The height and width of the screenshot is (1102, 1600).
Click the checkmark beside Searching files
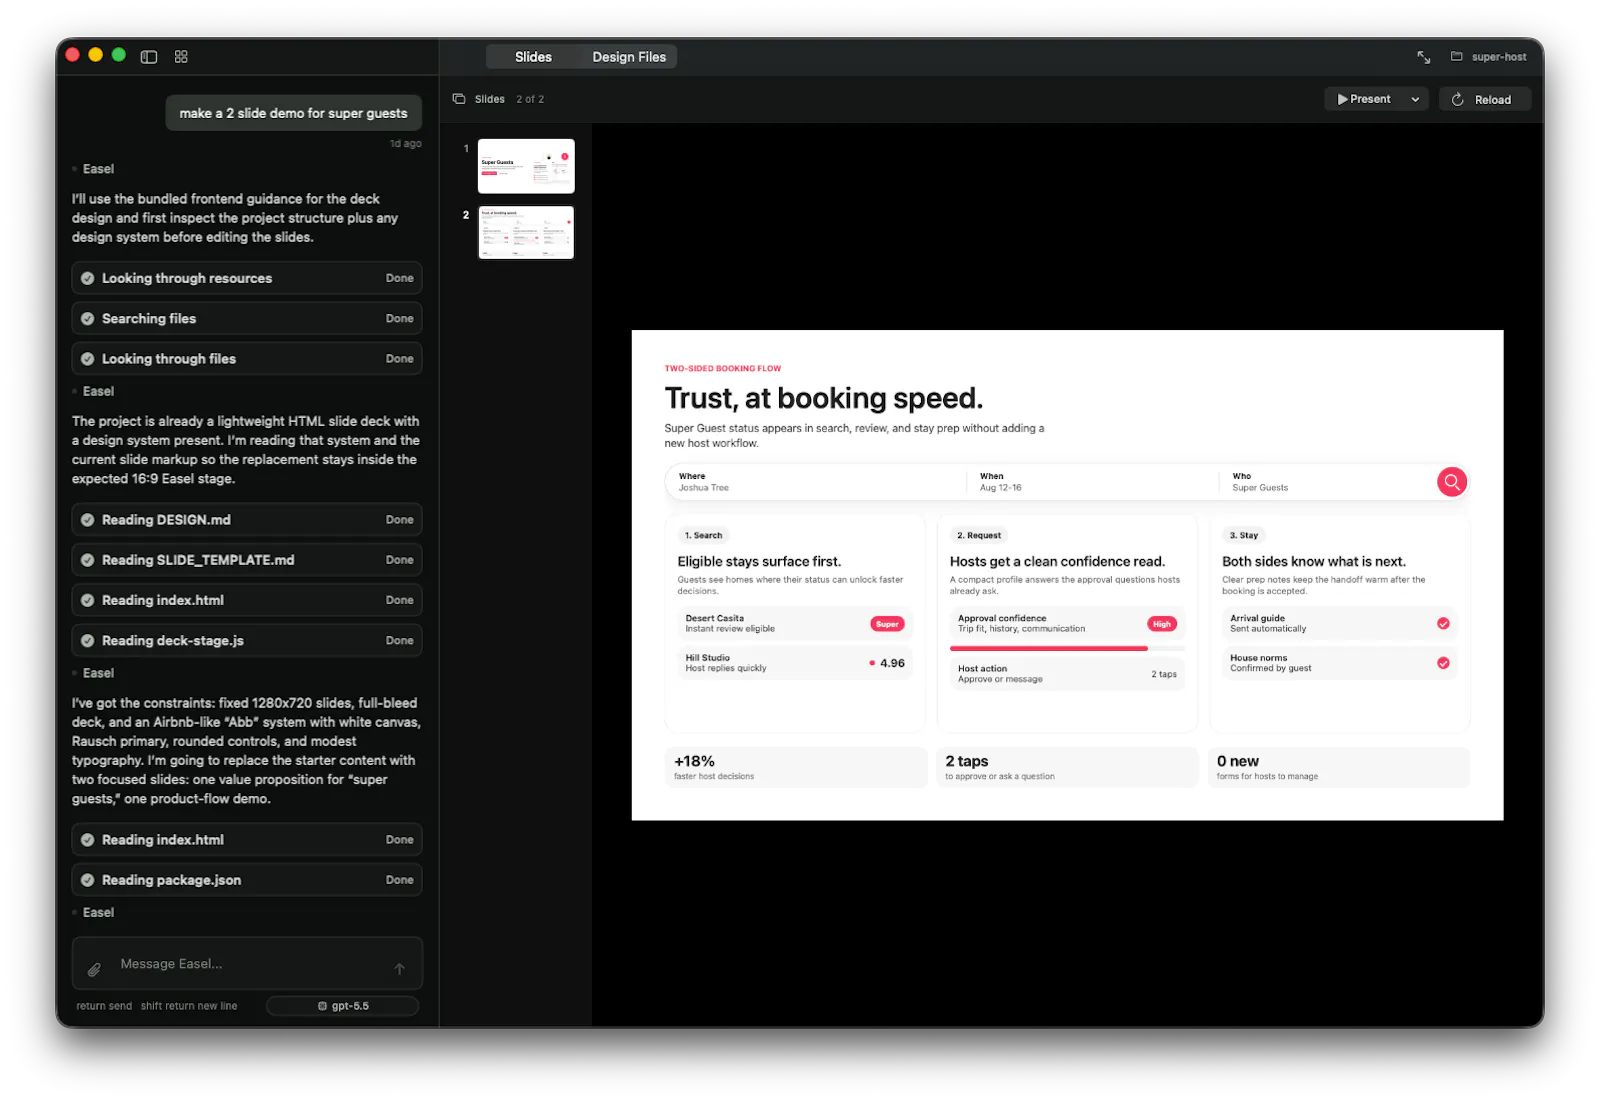[x=88, y=318]
